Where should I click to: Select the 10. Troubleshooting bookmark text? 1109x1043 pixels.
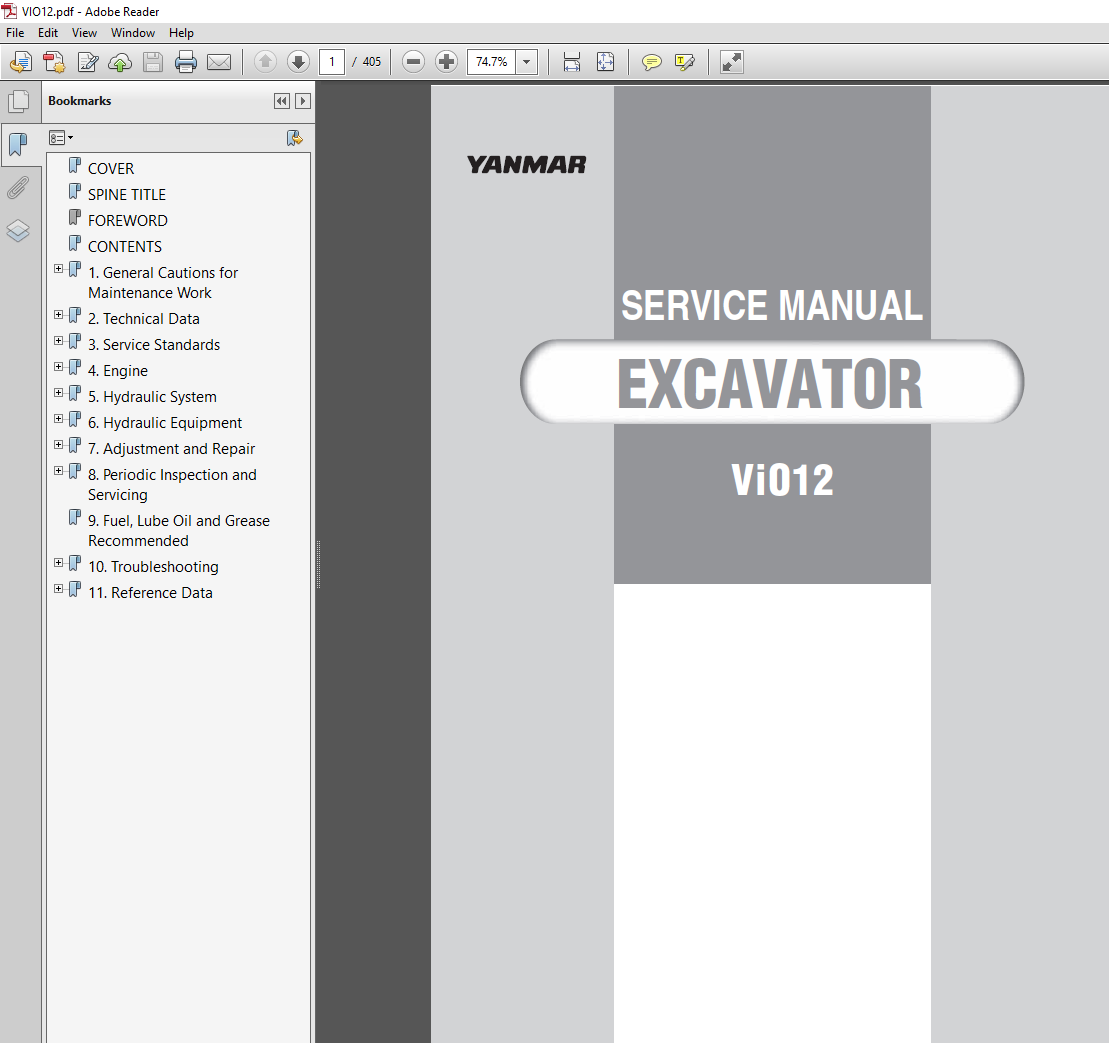[x=153, y=567]
